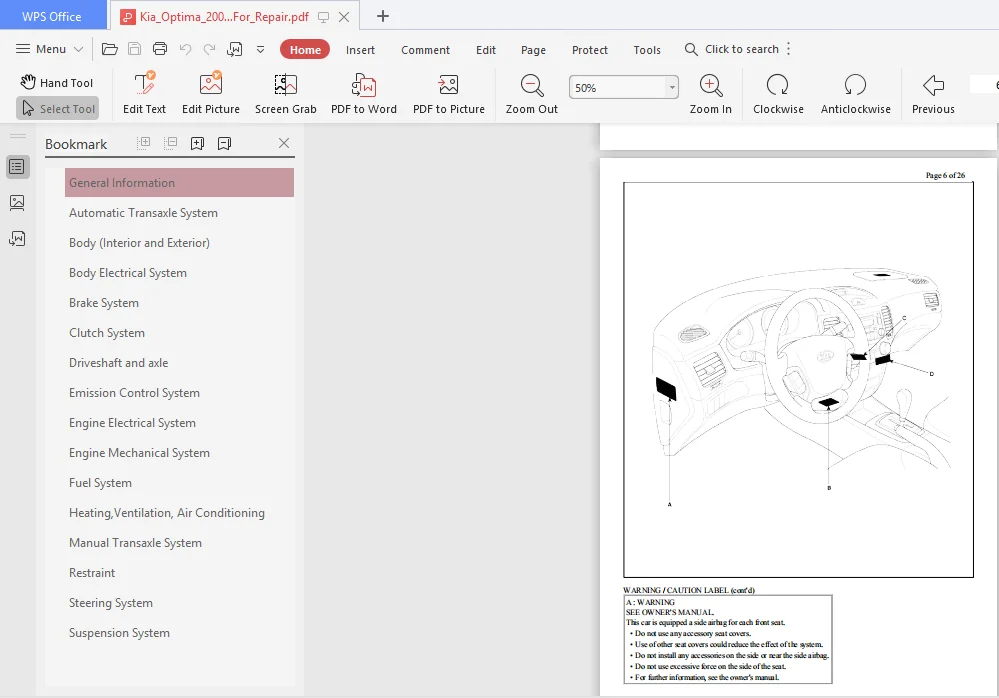Rotate page Anticlockwise
This screenshot has height=698, width=999.
click(856, 93)
